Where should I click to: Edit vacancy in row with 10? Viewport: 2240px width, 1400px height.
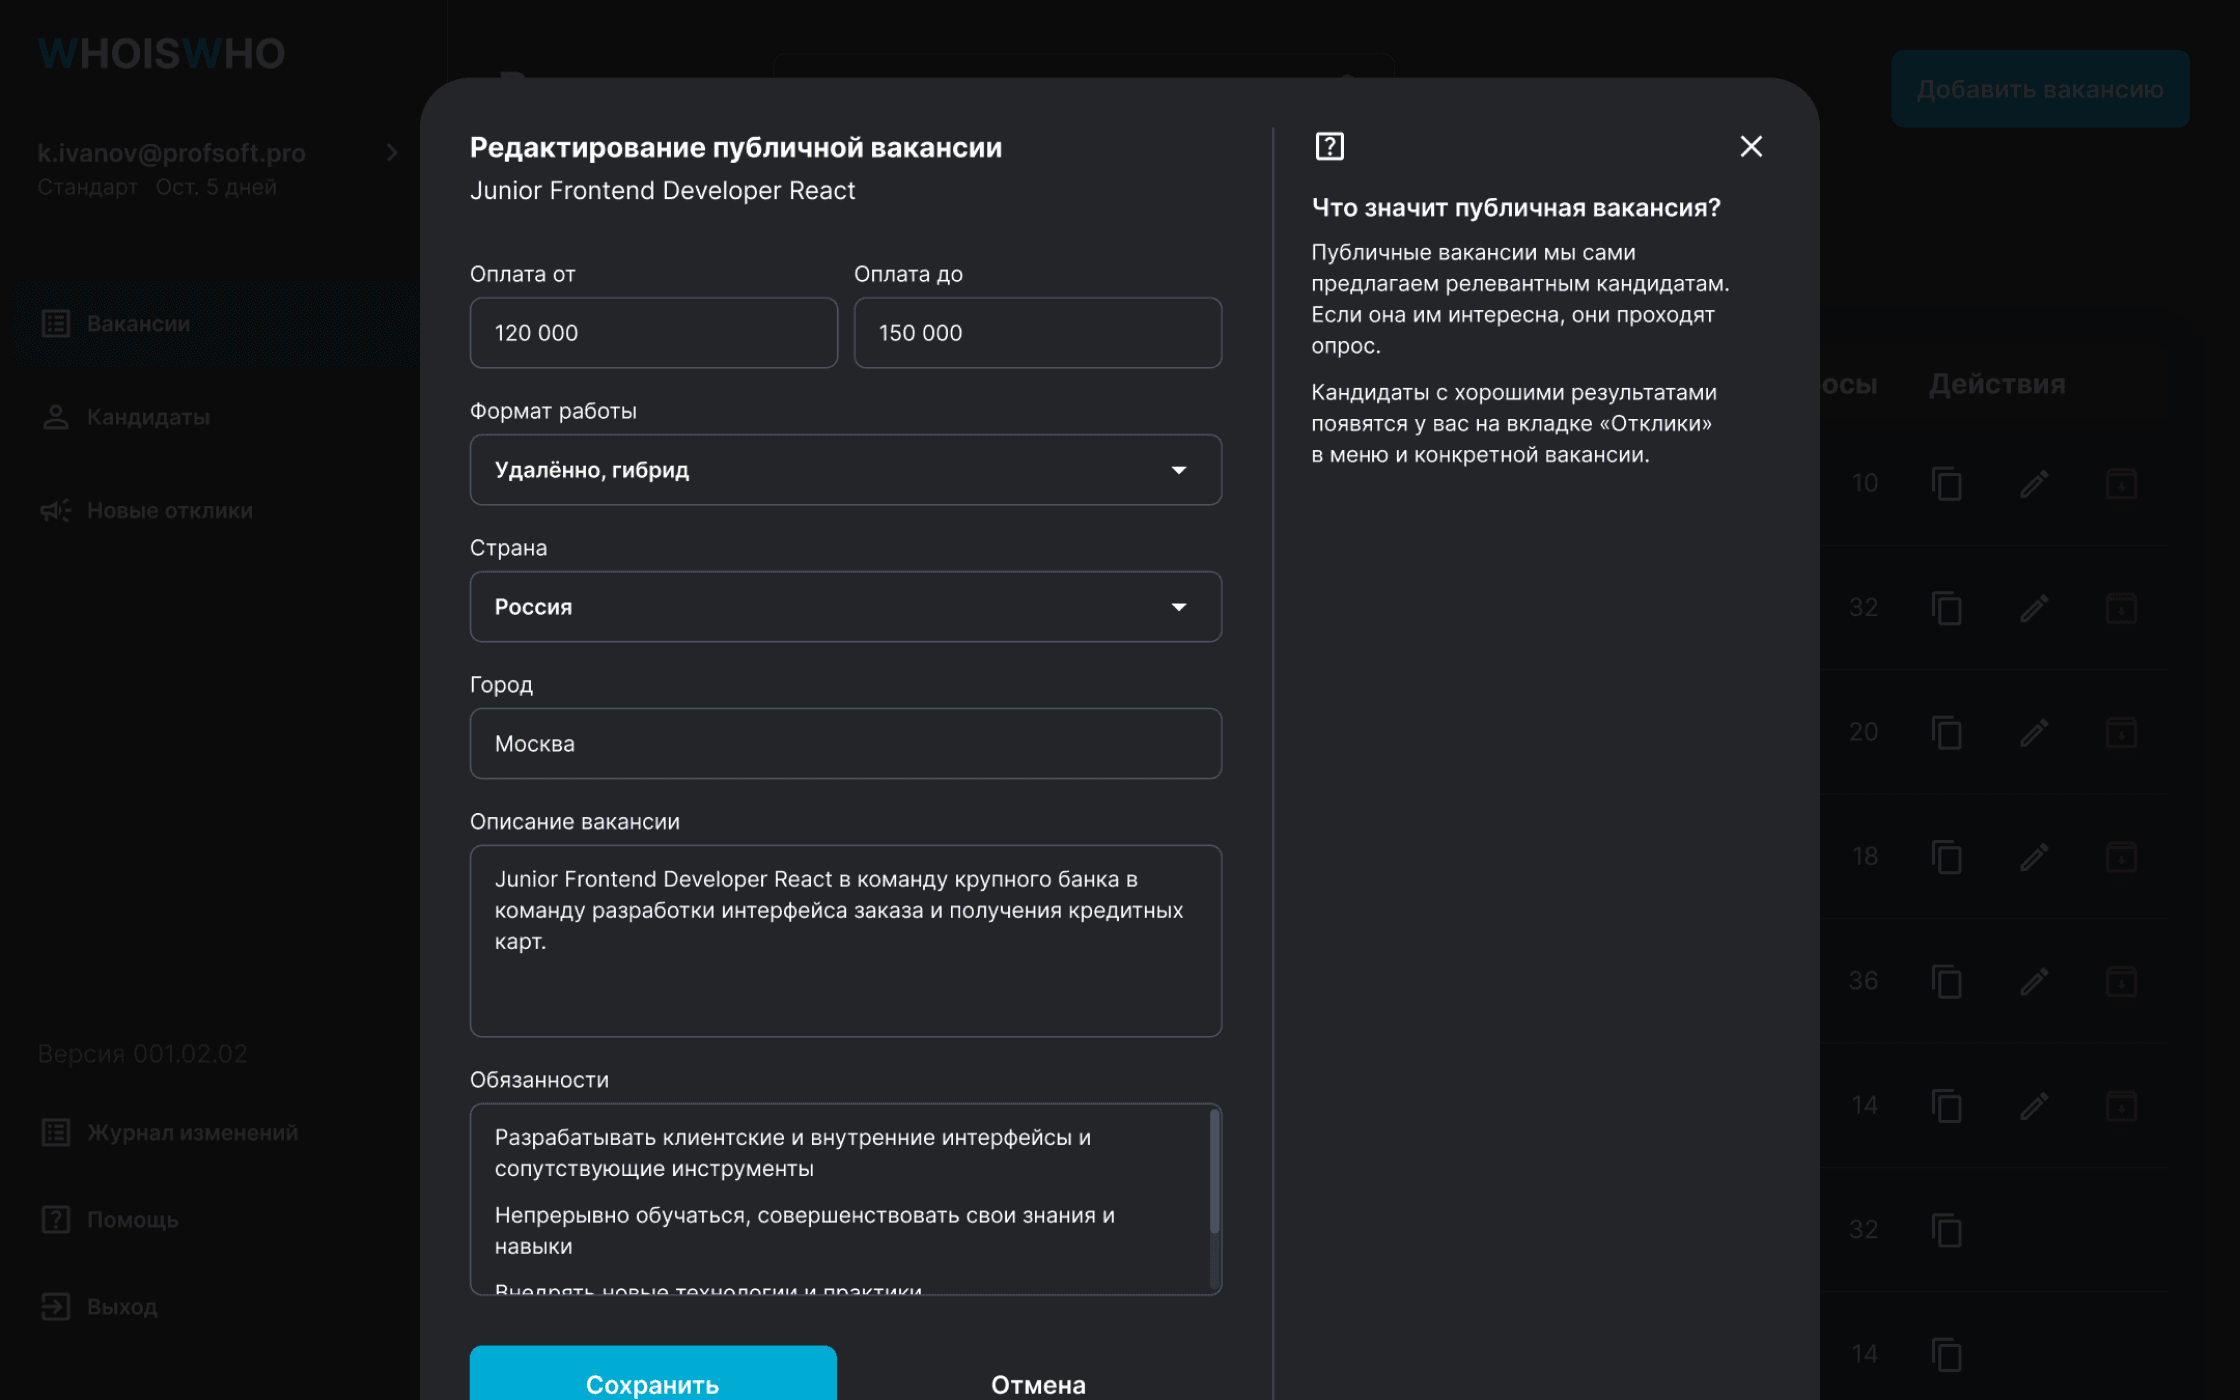(x=2034, y=484)
